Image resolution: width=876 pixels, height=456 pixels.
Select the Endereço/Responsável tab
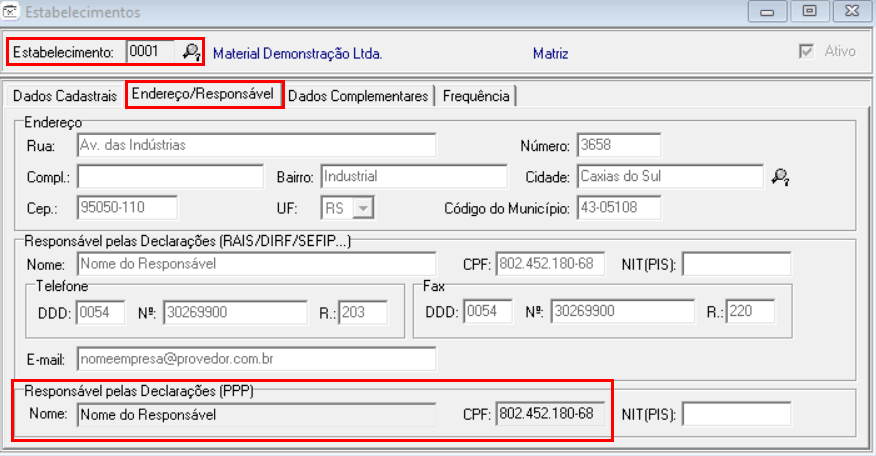coord(203,95)
